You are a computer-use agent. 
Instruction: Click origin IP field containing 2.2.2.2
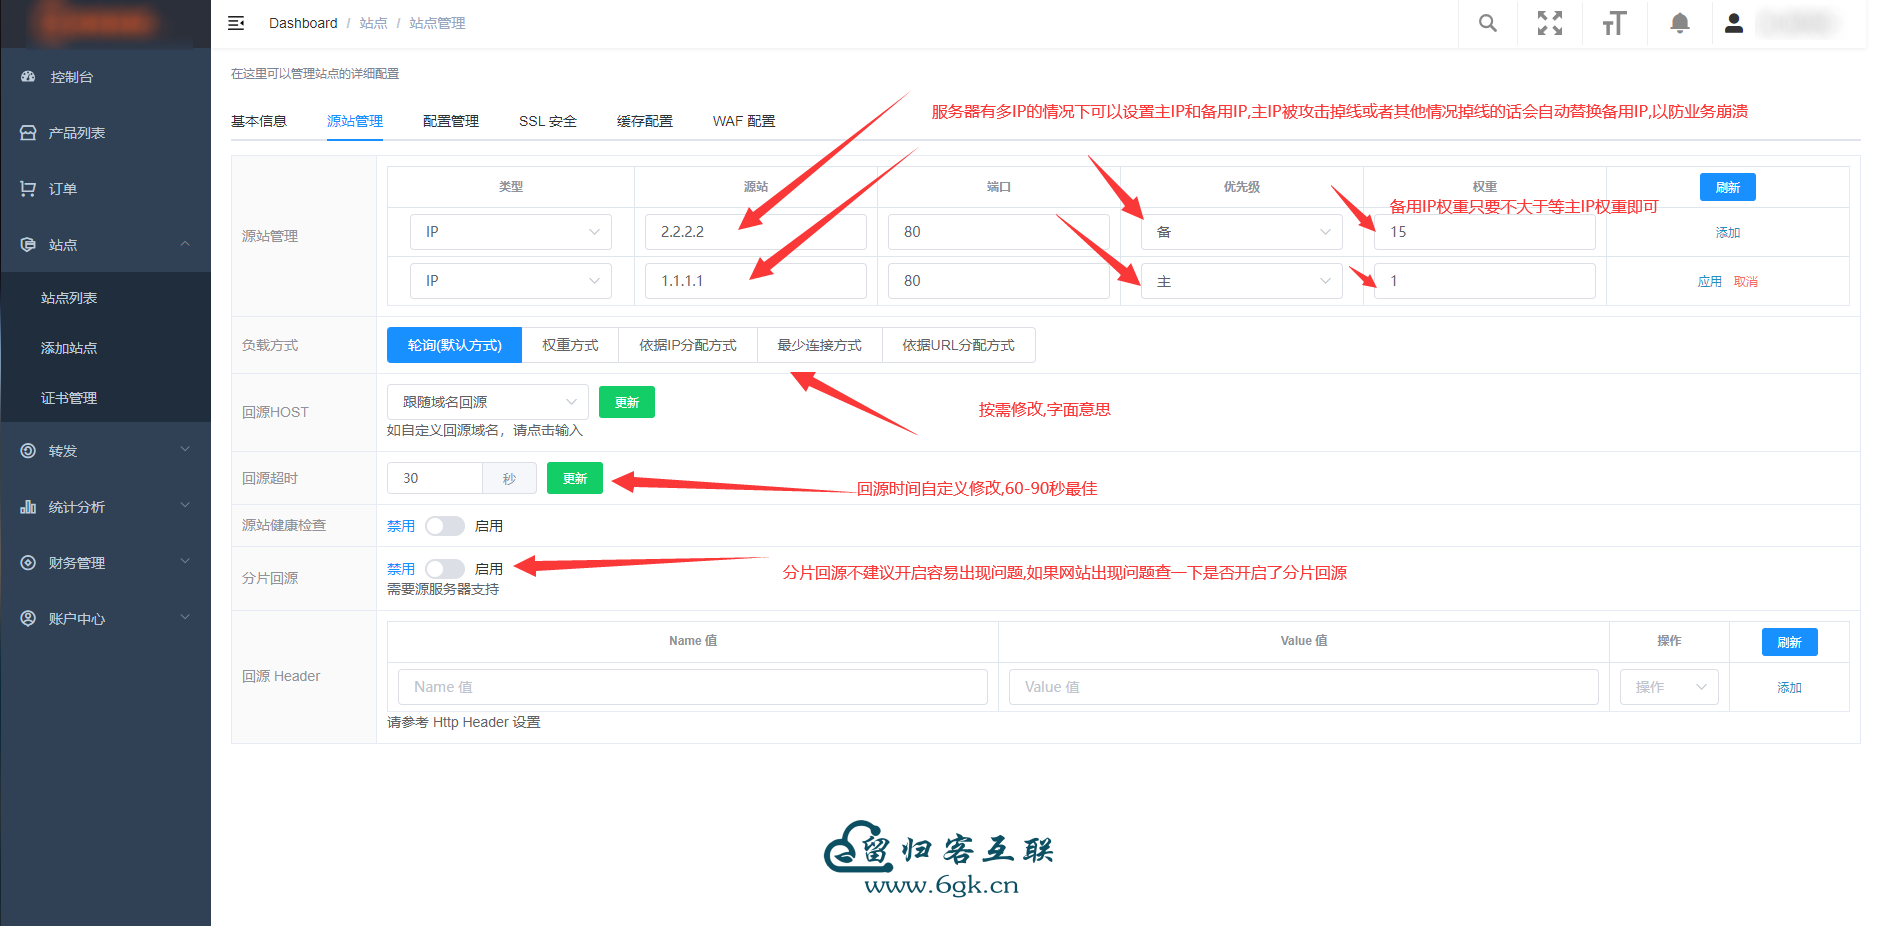click(756, 232)
